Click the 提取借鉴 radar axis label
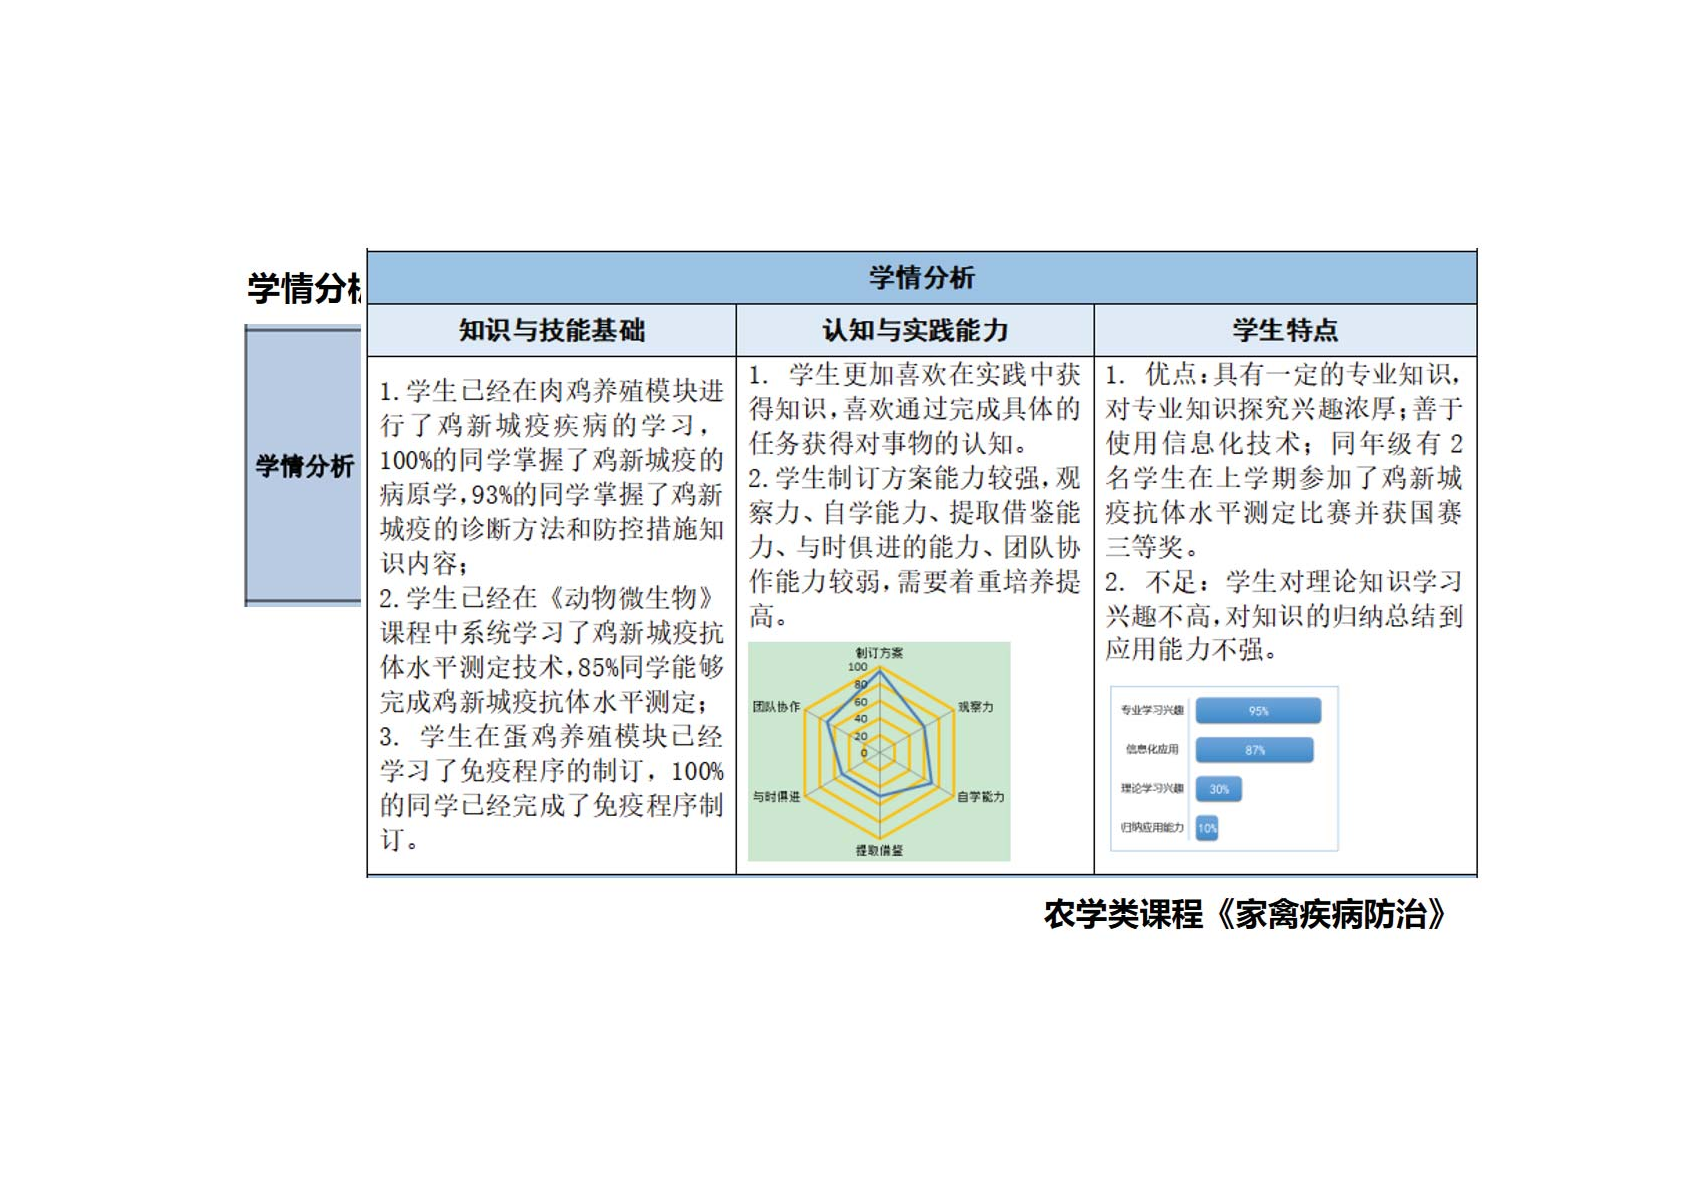1684x1190 pixels. click(879, 850)
